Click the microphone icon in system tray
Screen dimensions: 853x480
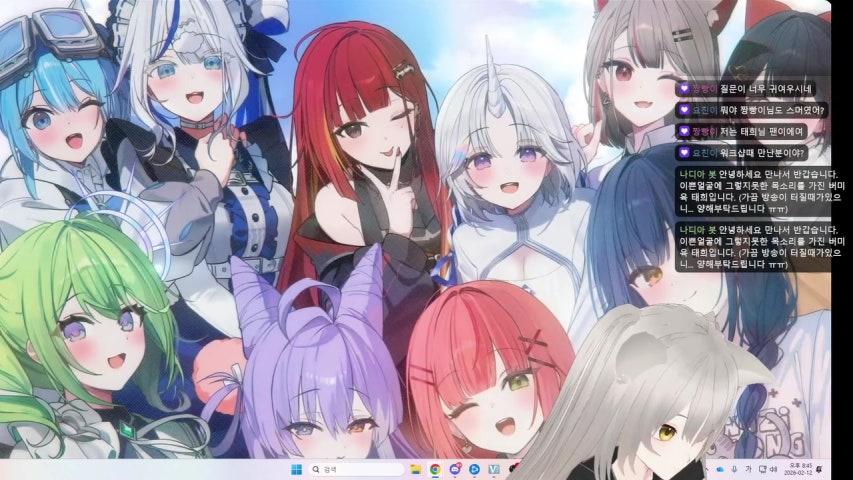[x=733, y=468]
